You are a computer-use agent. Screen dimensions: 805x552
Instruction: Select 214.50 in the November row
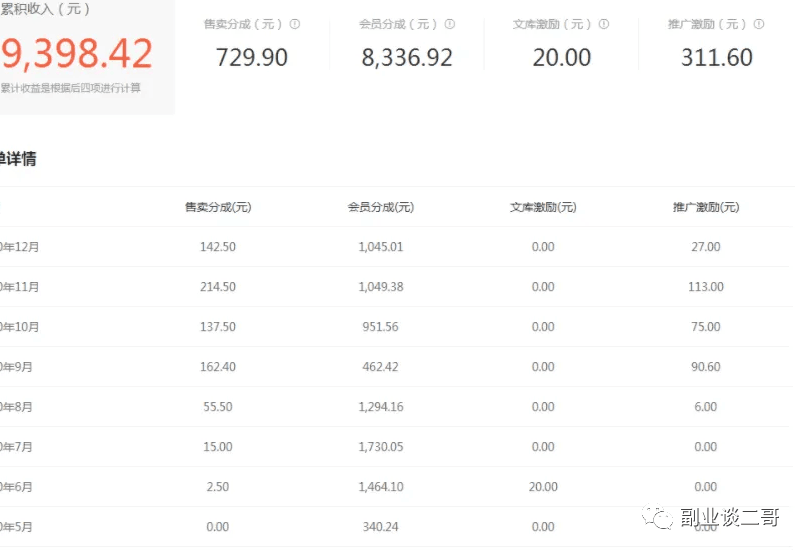(218, 287)
